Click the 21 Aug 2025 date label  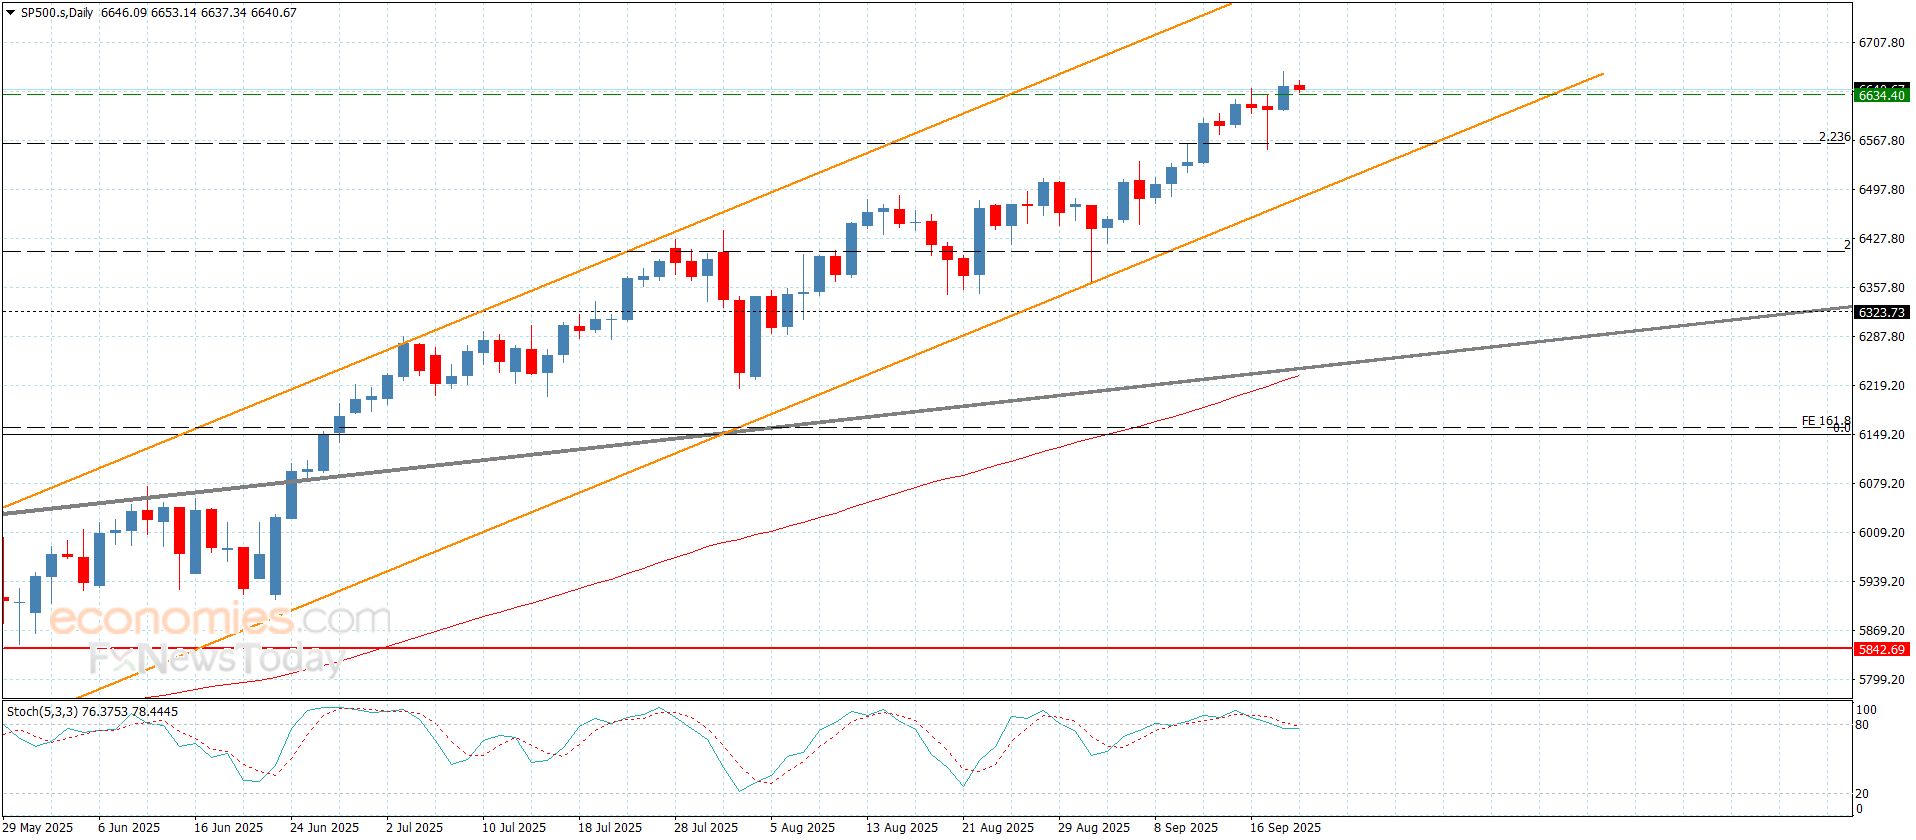[x=998, y=828]
